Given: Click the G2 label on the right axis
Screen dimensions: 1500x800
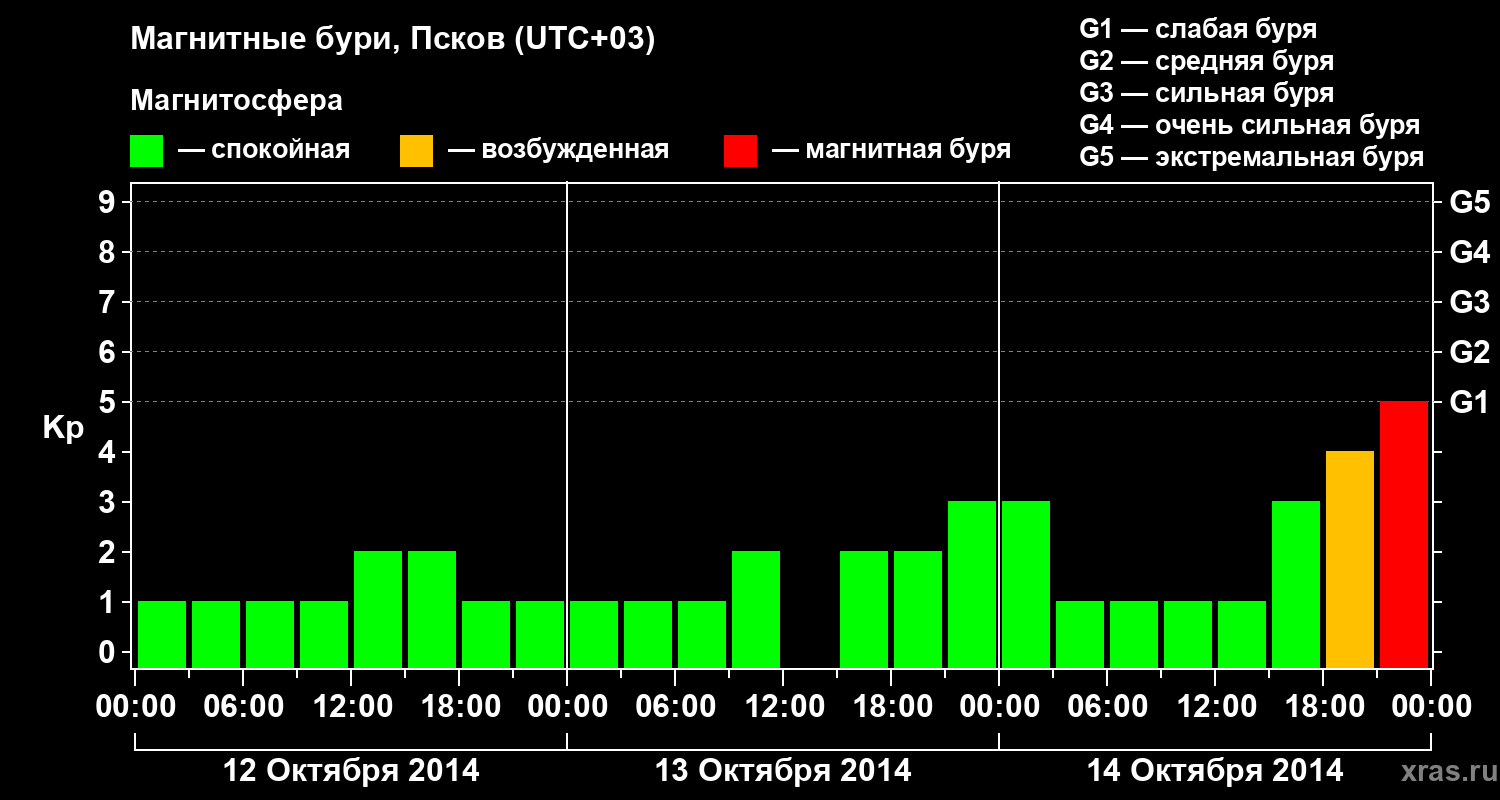Looking at the screenshot, I should pos(1469,353).
